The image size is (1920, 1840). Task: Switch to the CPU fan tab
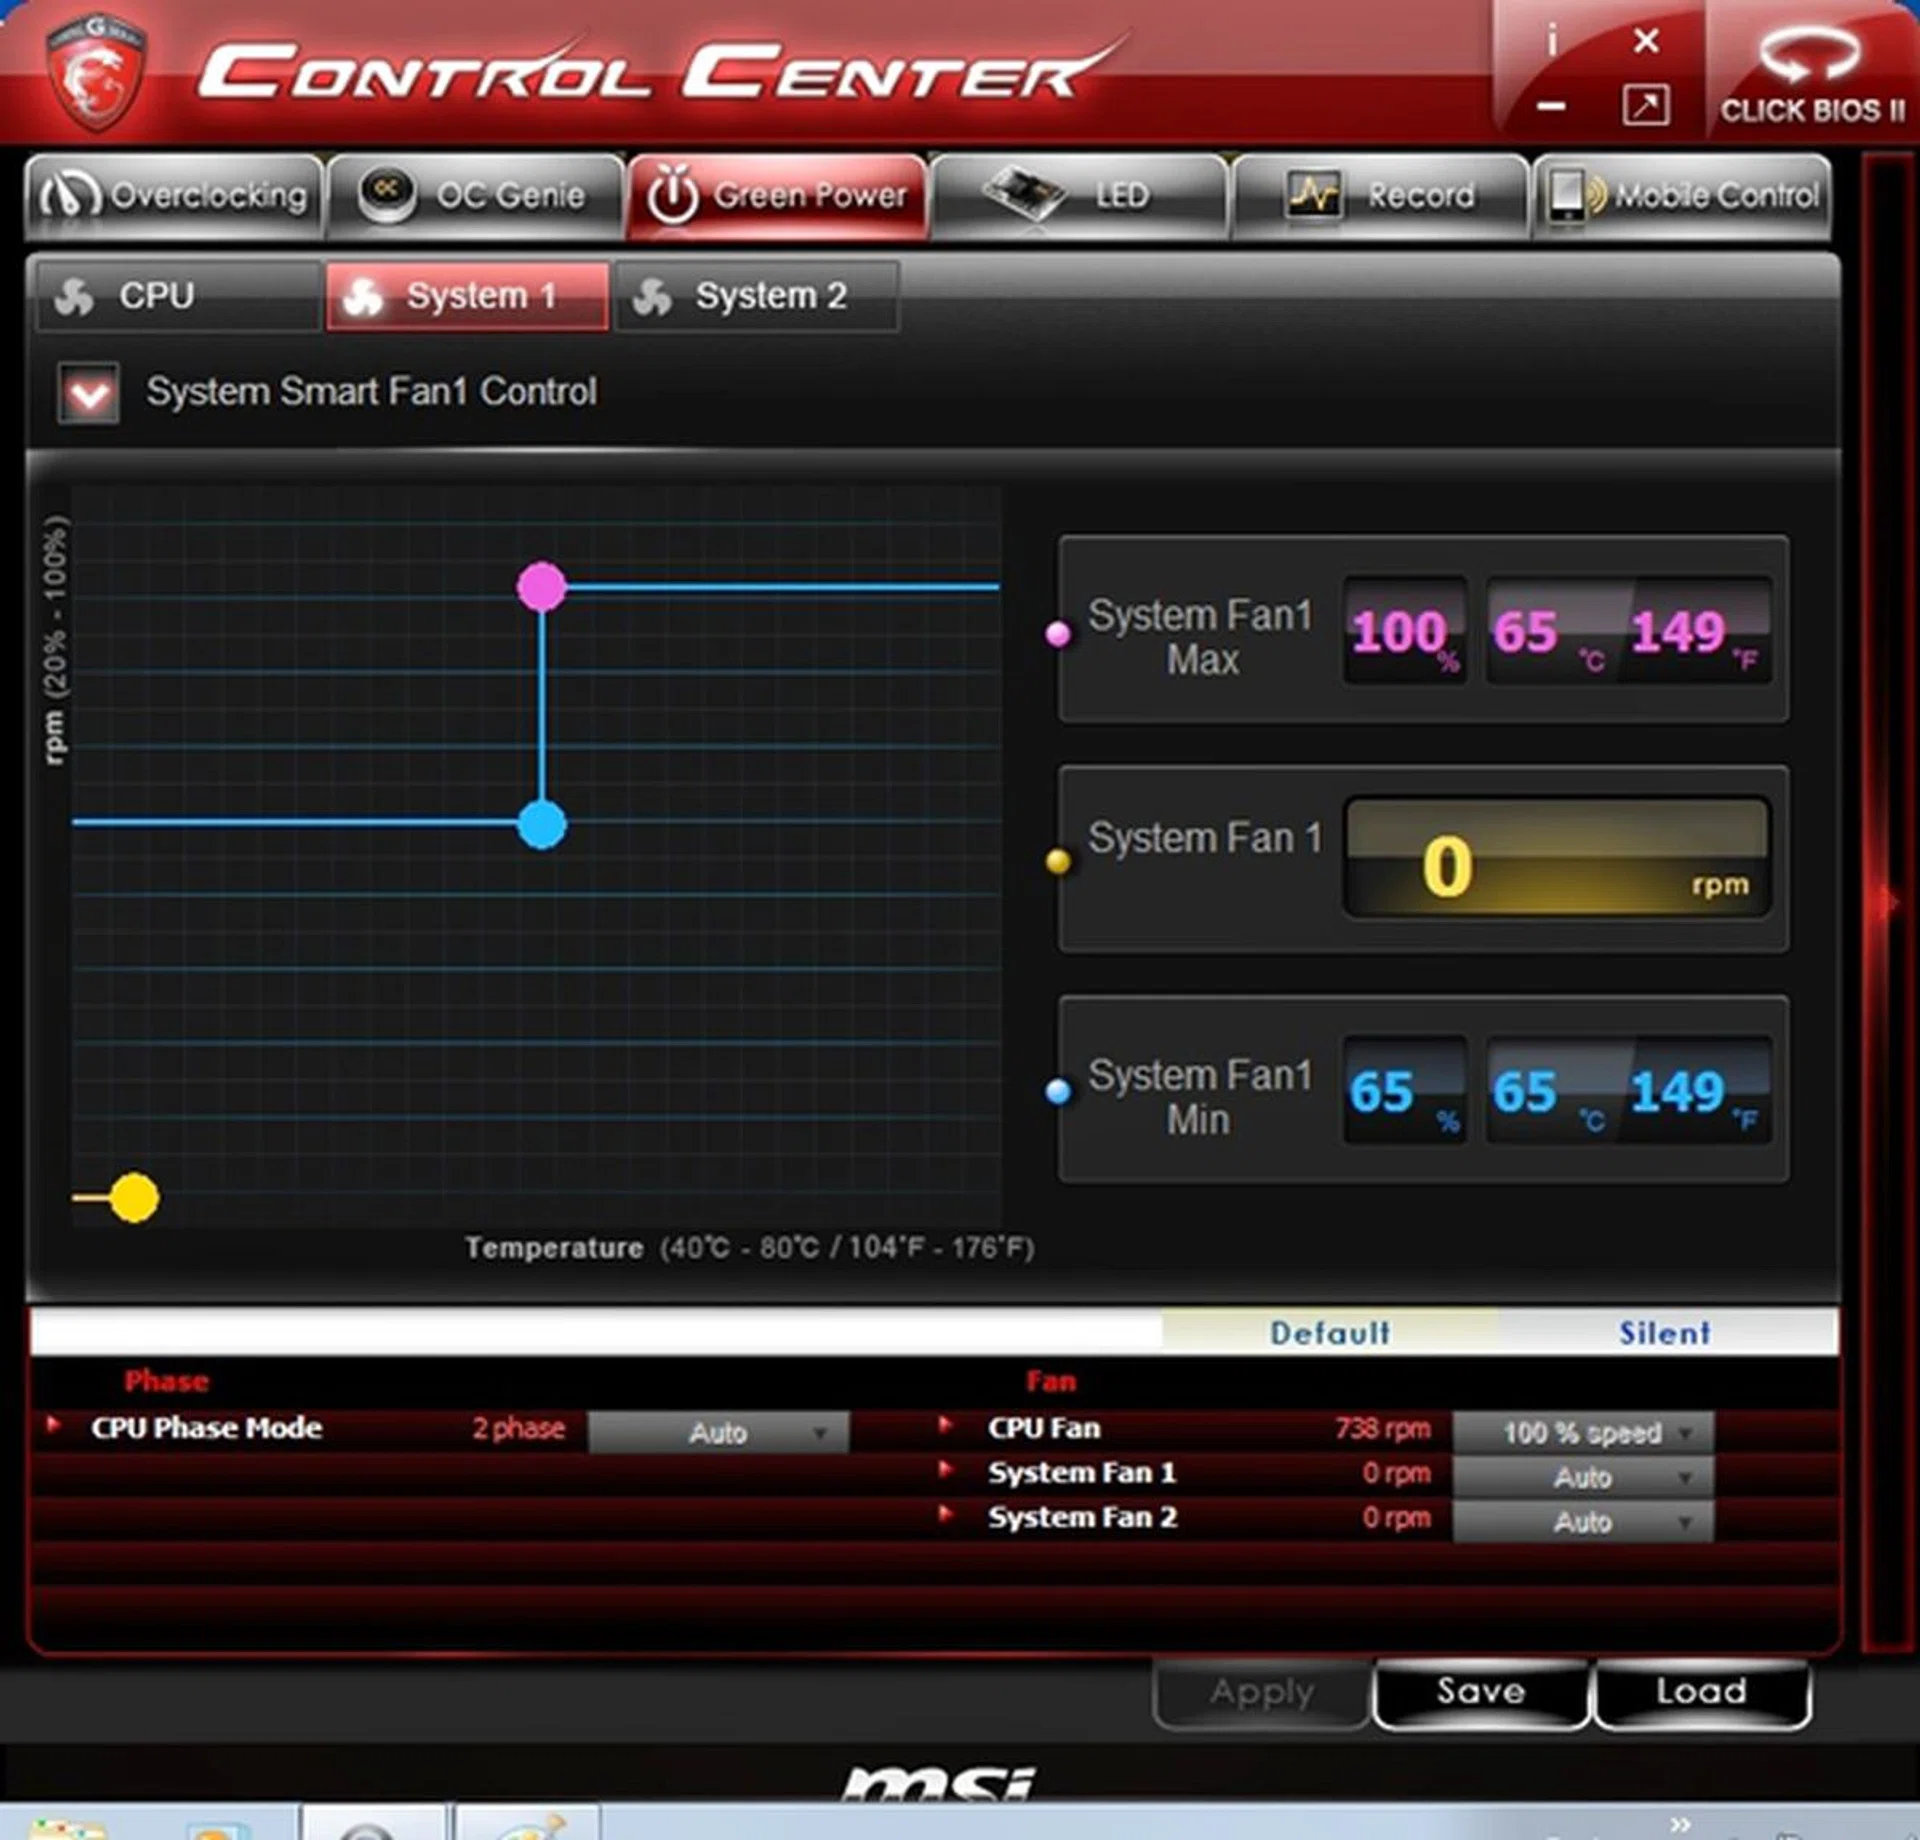coord(178,296)
